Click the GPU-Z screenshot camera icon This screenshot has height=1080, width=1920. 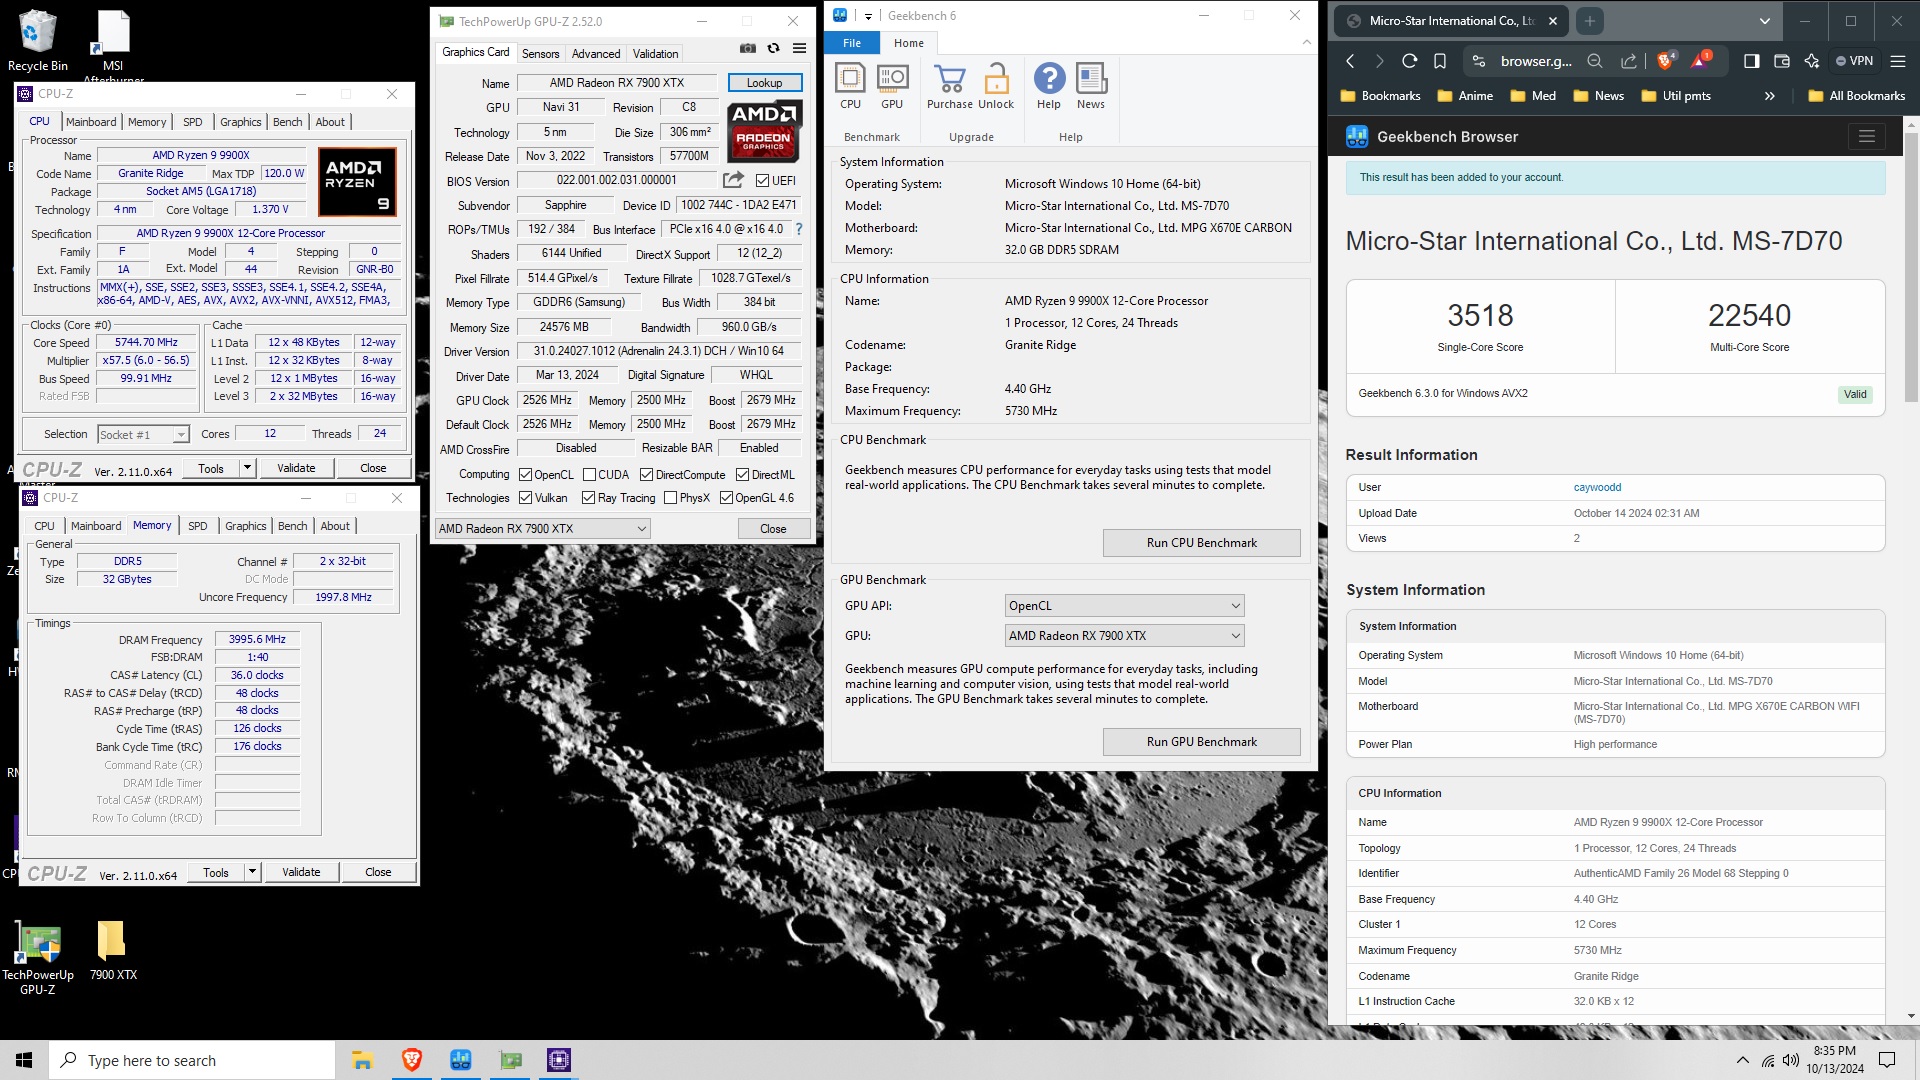[747, 48]
